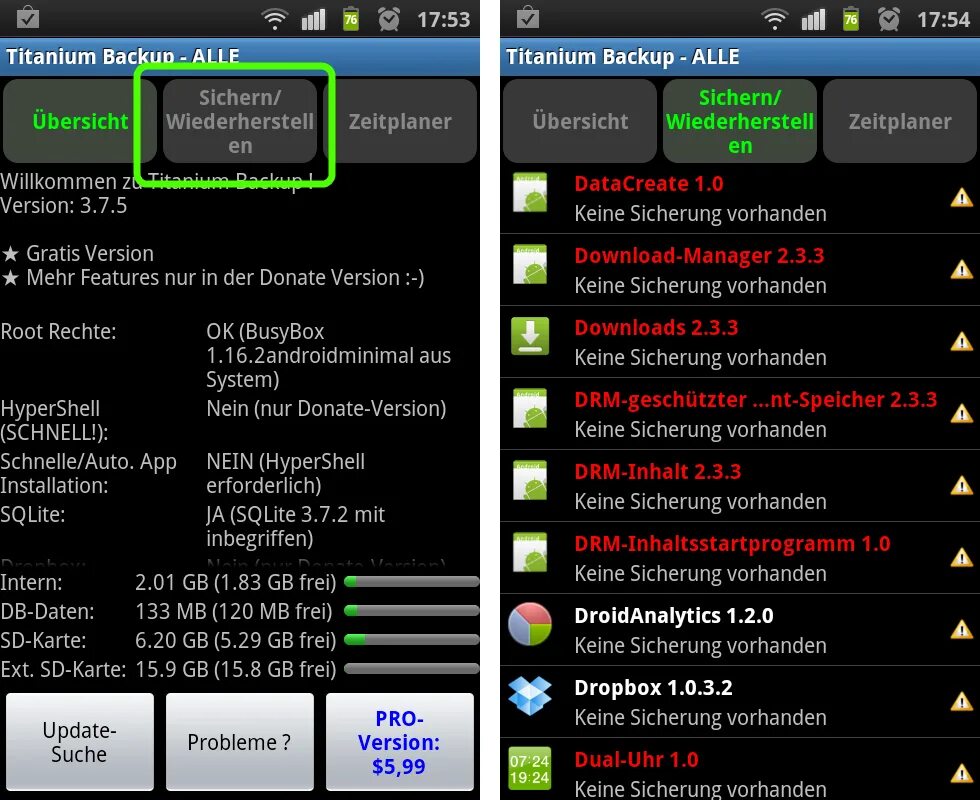Tap the DRM-Inhaltsstartprogramm 1.0 app icon

coord(530,552)
